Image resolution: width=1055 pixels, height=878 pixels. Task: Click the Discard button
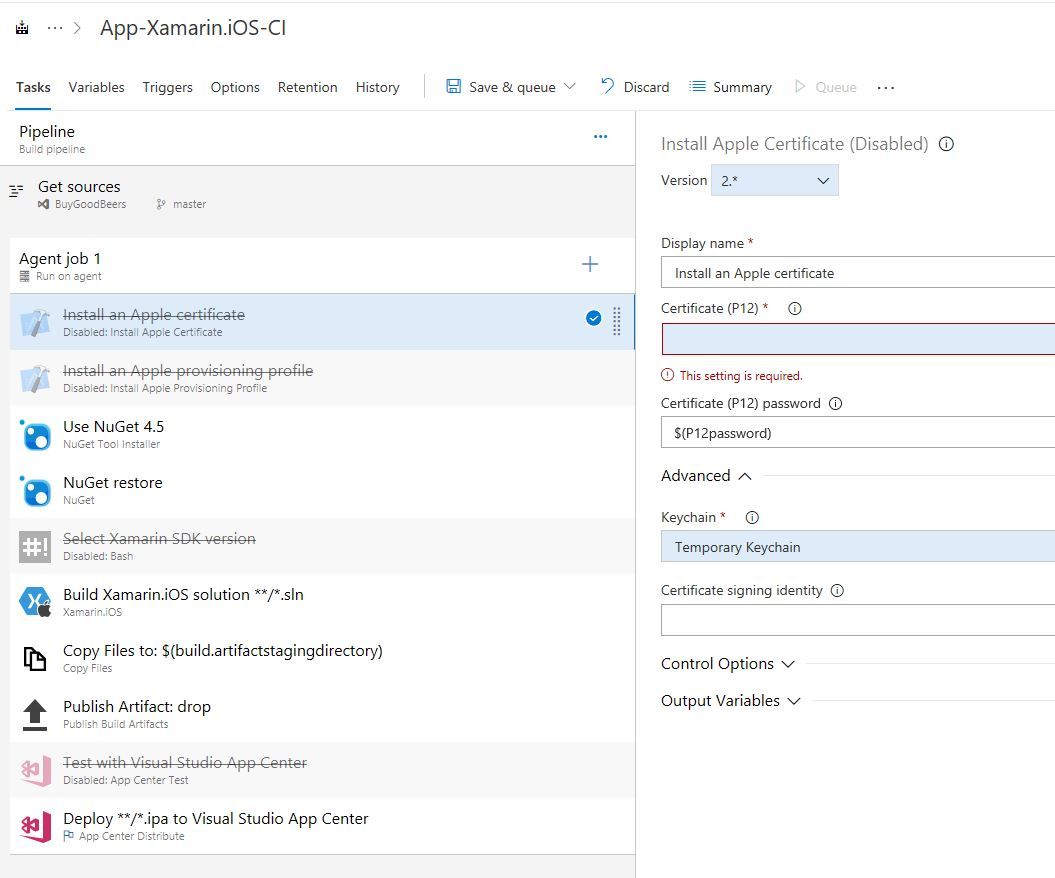pyautogui.click(x=634, y=87)
